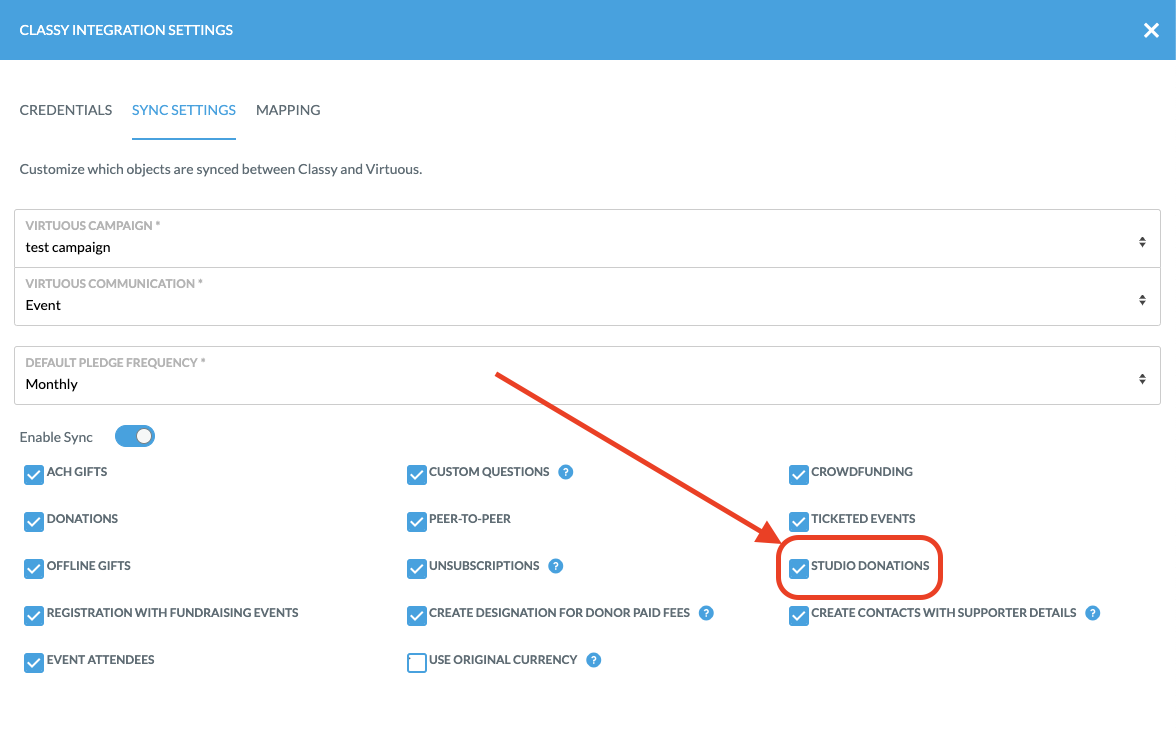Image resolution: width=1176 pixels, height=730 pixels.
Task: Open help for Create Contacts with Supporter Details
Action: 1093,613
